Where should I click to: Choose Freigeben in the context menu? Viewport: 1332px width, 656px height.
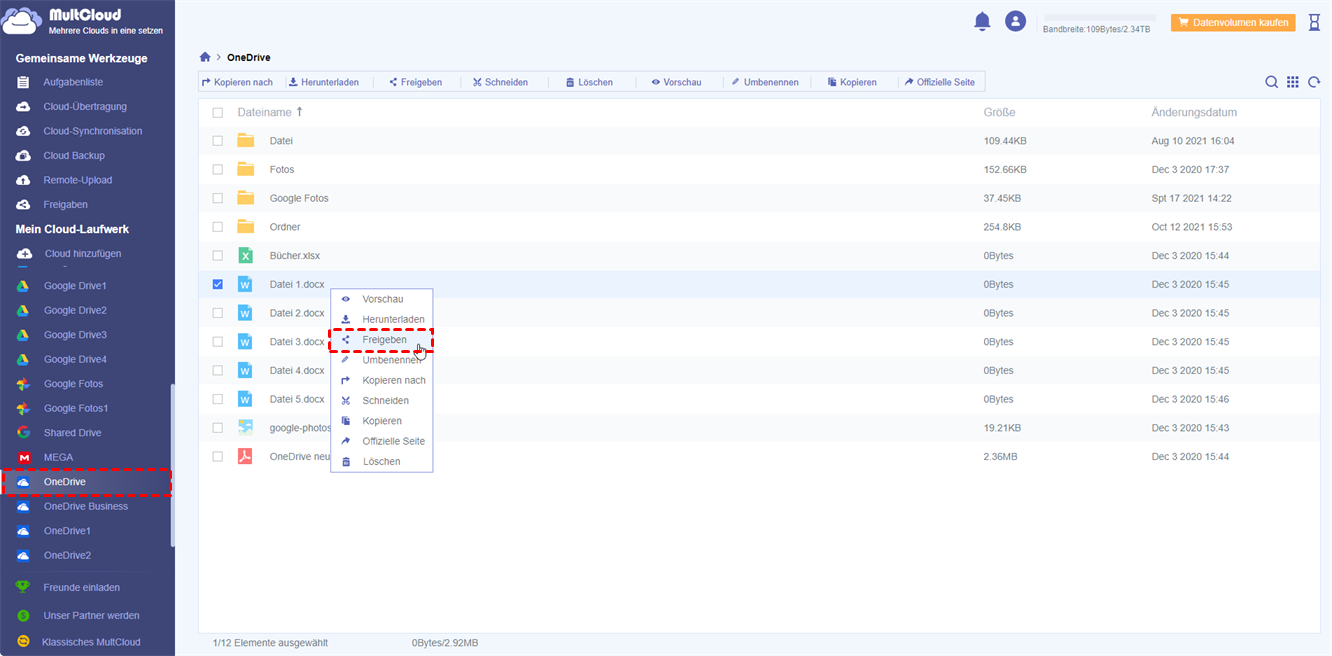(x=383, y=340)
